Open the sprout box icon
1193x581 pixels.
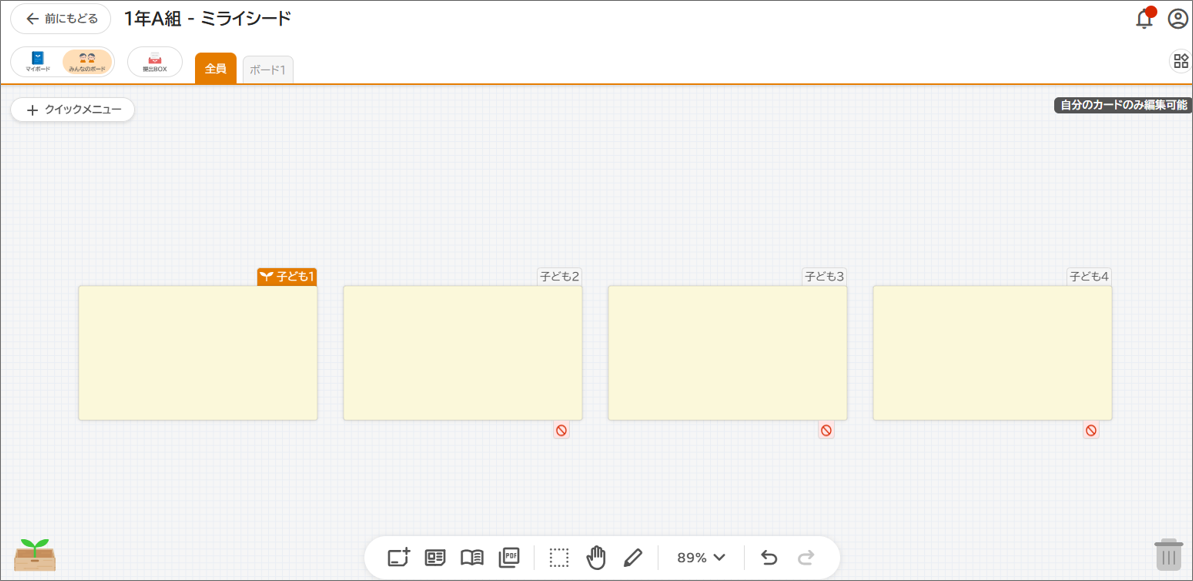tap(35, 554)
